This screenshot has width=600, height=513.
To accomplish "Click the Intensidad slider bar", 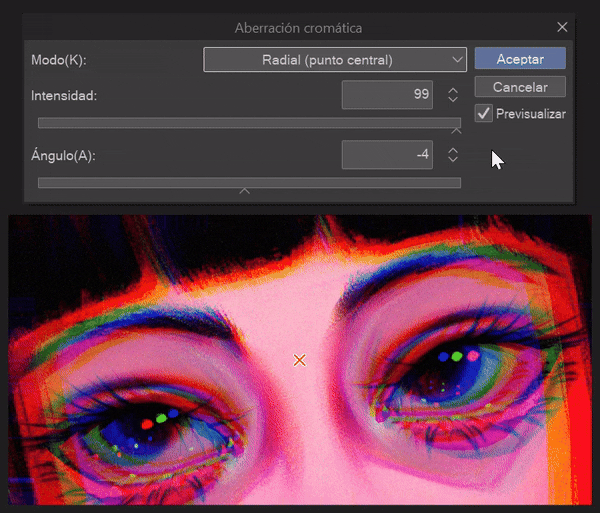I will (x=249, y=123).
